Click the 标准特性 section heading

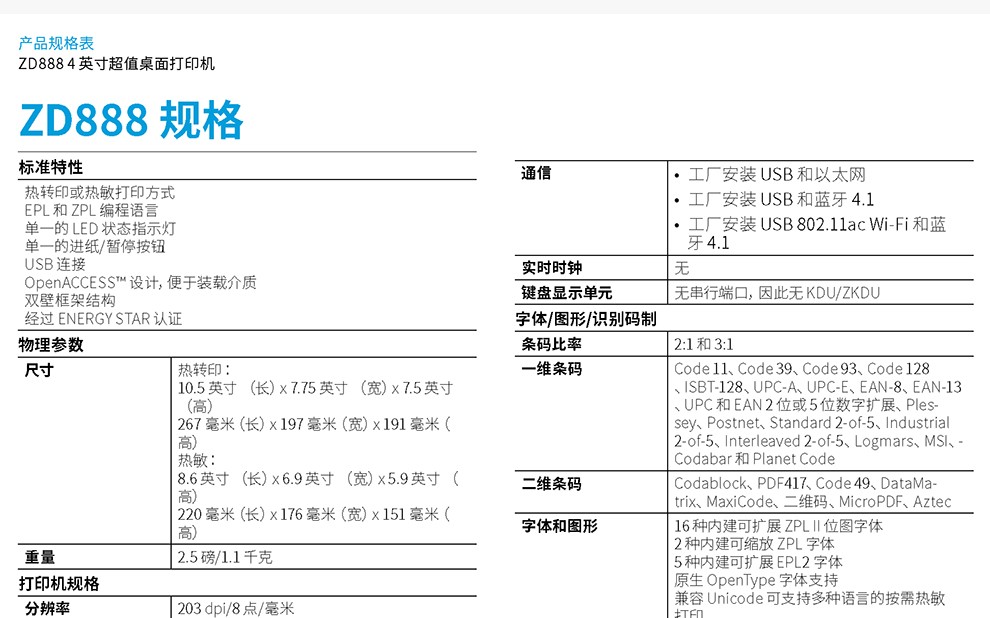(x=51, y=167)
